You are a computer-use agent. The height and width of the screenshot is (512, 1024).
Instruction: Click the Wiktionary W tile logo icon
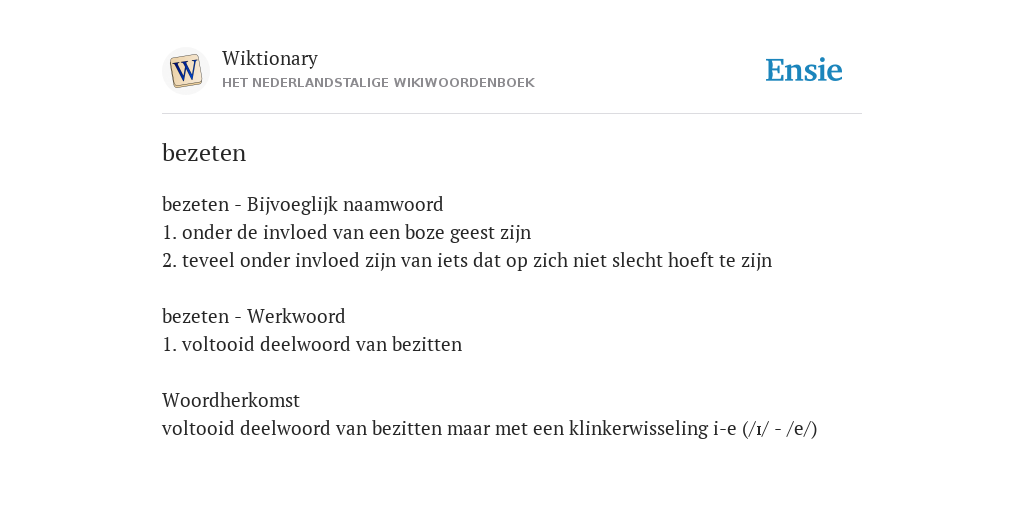tap(185, 71)
